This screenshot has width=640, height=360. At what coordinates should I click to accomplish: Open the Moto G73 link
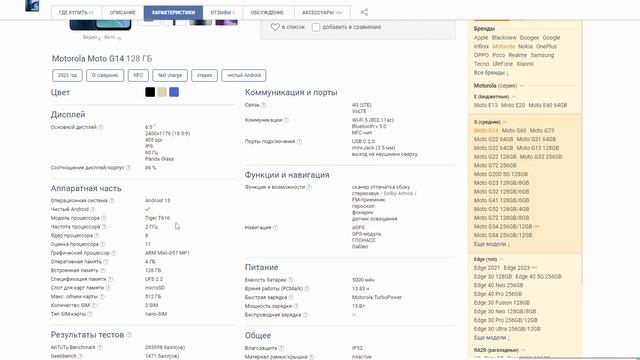pyautogui.click(x=542, y=131)
